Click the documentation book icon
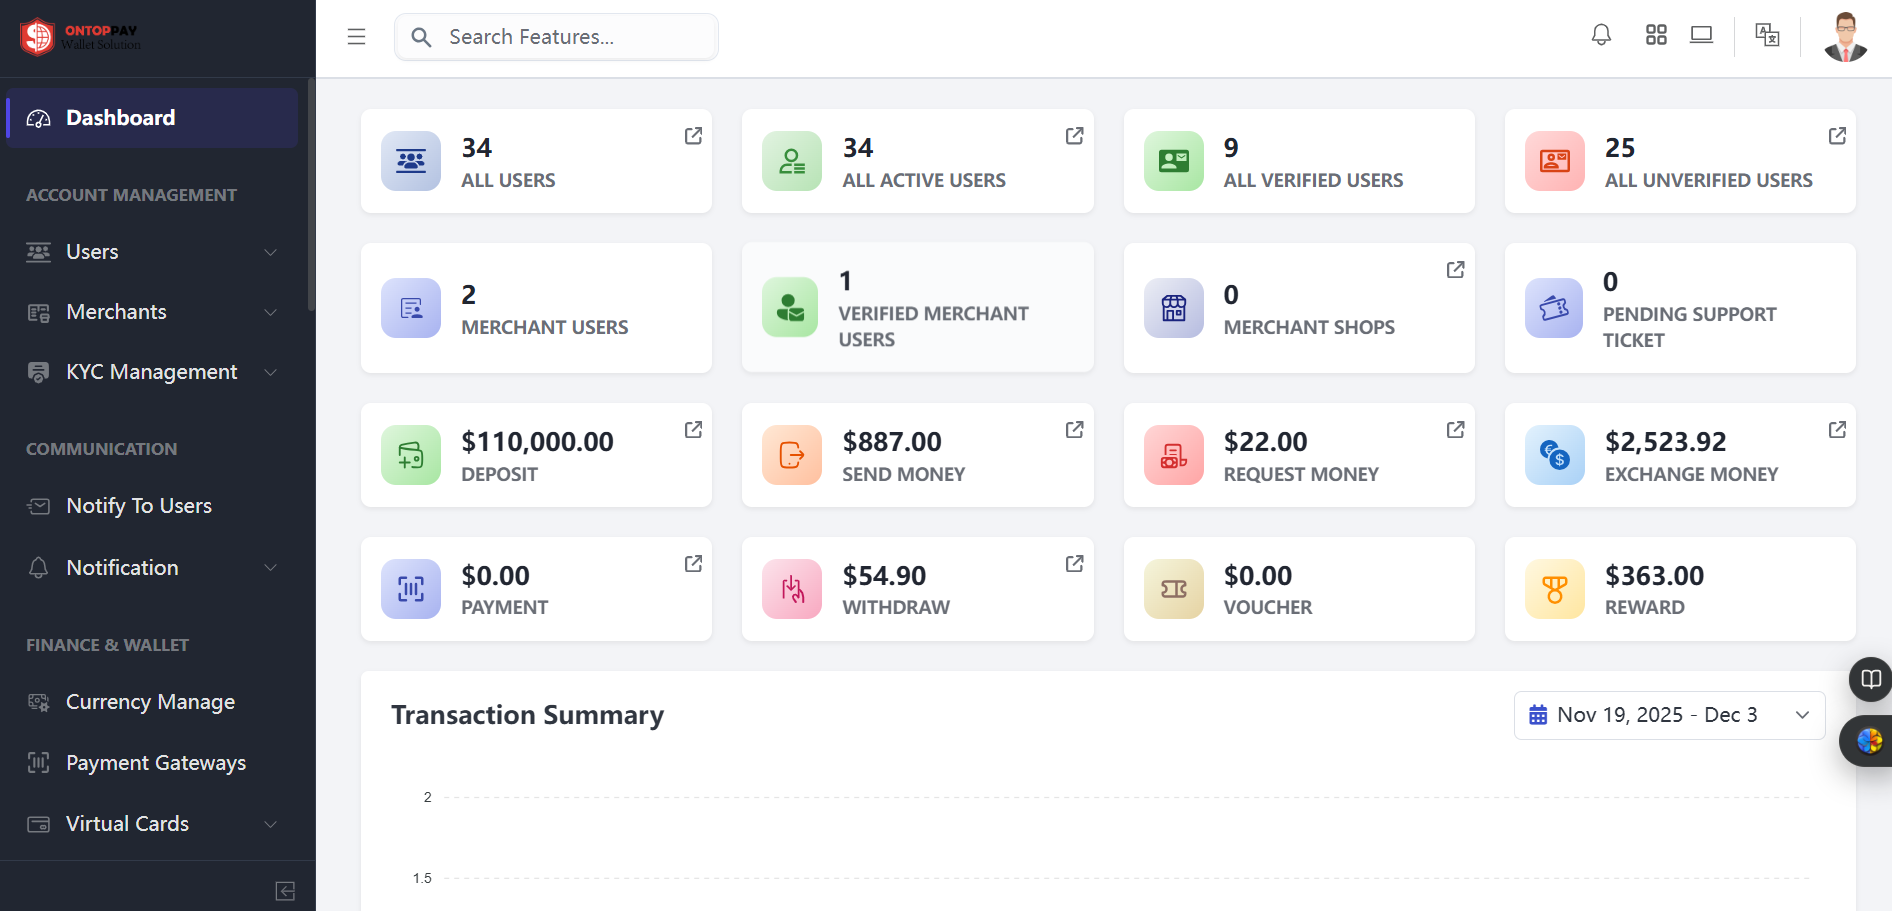 click(1870, 680)
